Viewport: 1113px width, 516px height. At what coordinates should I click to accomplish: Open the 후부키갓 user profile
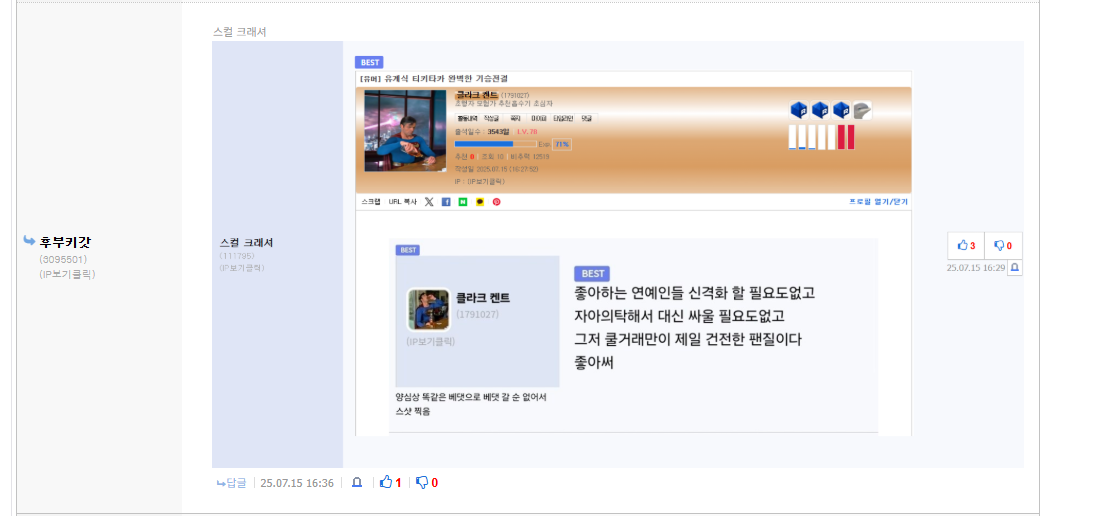click(66, 242)
